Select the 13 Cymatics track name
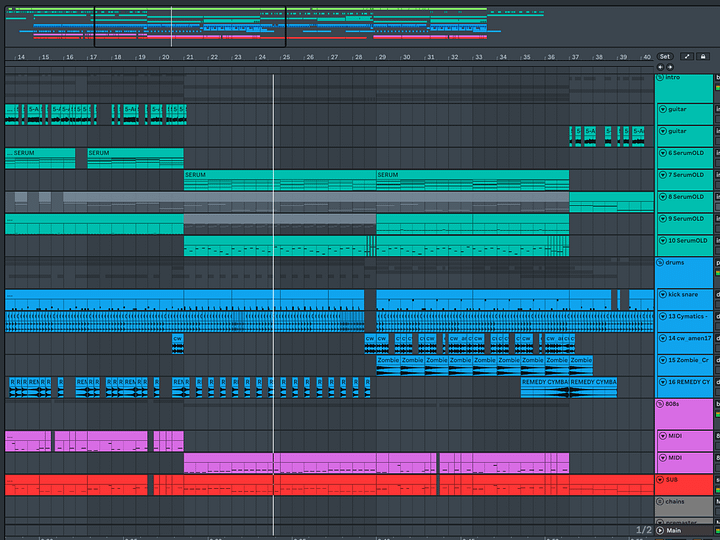 coord(687,316)
